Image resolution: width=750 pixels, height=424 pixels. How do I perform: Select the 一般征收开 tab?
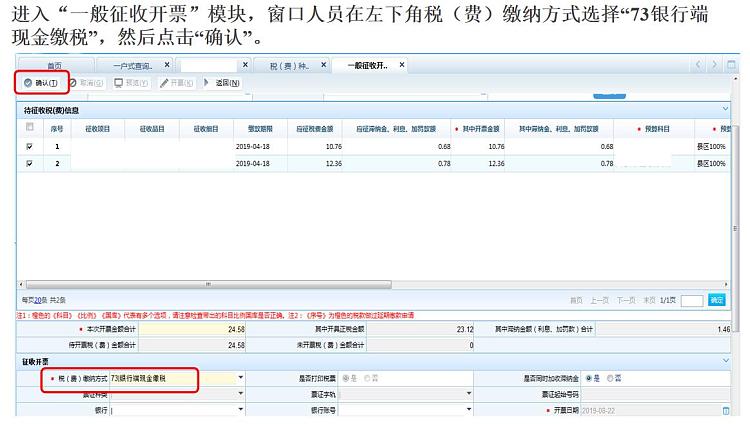(x=367, y=65)
